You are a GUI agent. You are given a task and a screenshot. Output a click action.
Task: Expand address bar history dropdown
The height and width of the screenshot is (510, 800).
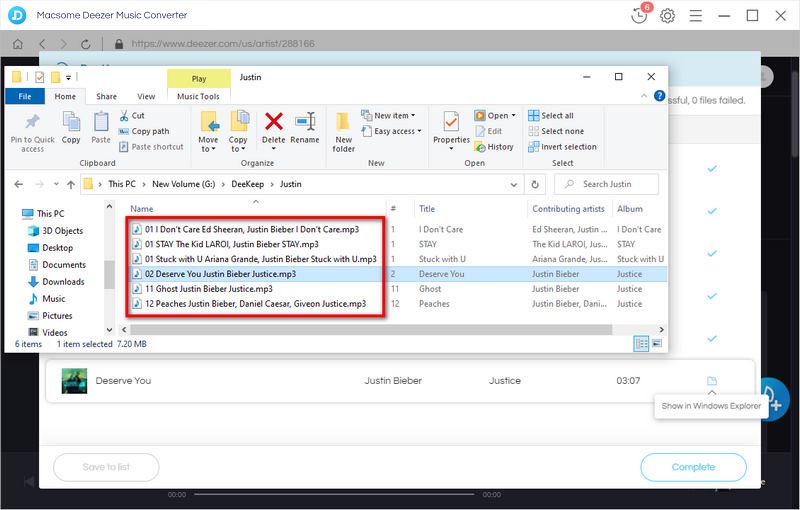(514, 185)
